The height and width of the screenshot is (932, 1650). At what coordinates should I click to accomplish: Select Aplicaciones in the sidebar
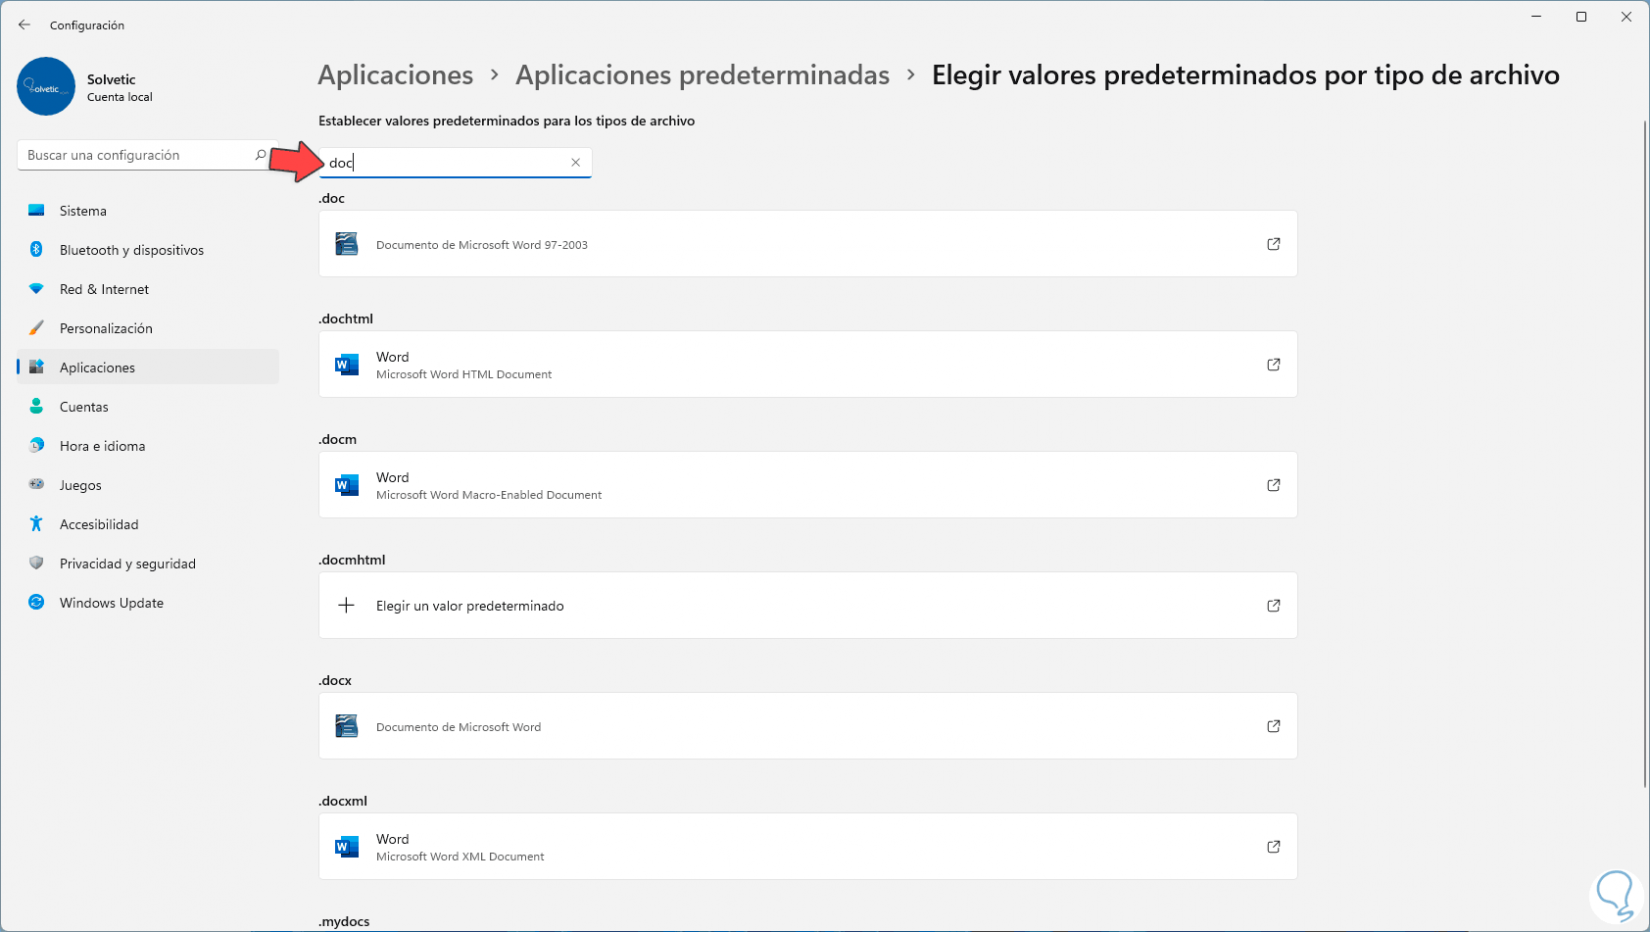click(x=148, y=367)
